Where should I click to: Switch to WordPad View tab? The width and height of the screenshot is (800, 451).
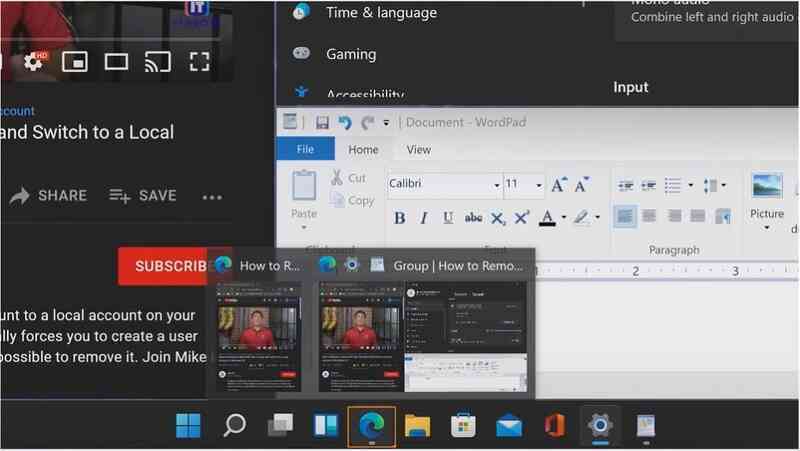click(x=419, y=149)
